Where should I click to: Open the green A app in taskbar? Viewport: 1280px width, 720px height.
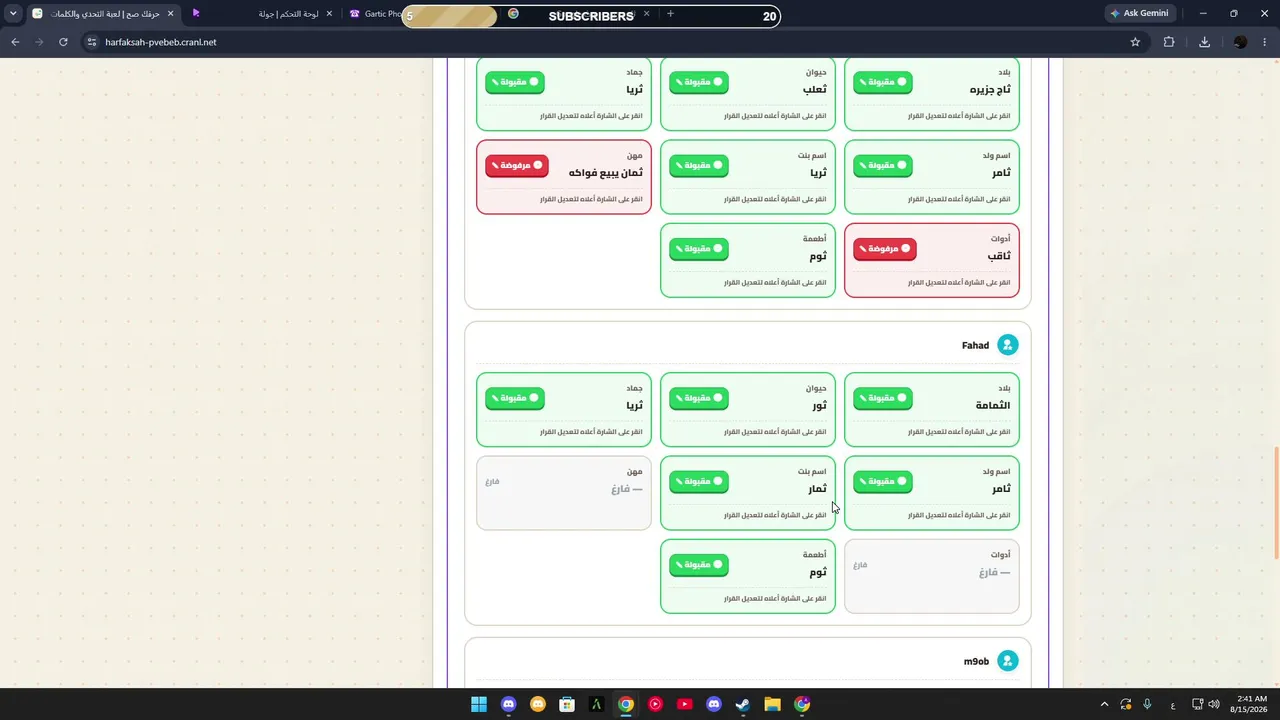[x=596, y=704]
